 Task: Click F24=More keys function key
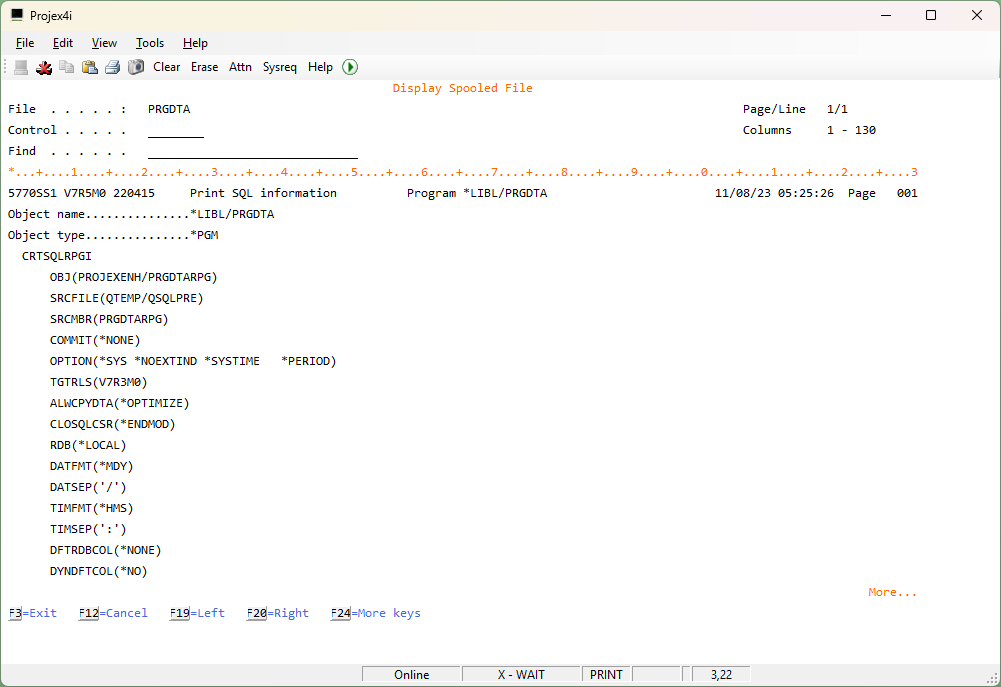(x=375, y=614)
